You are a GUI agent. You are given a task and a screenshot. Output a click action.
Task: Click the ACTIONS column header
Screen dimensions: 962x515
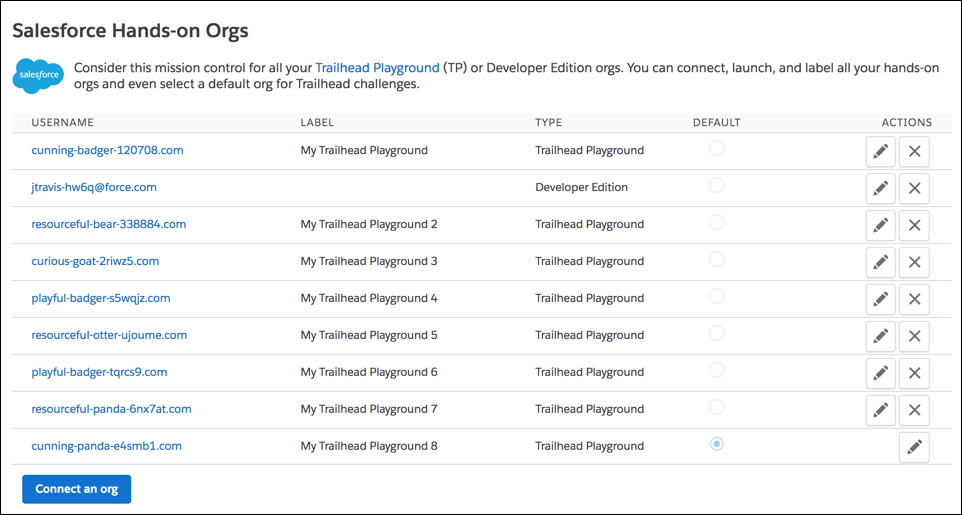(907, 122)
